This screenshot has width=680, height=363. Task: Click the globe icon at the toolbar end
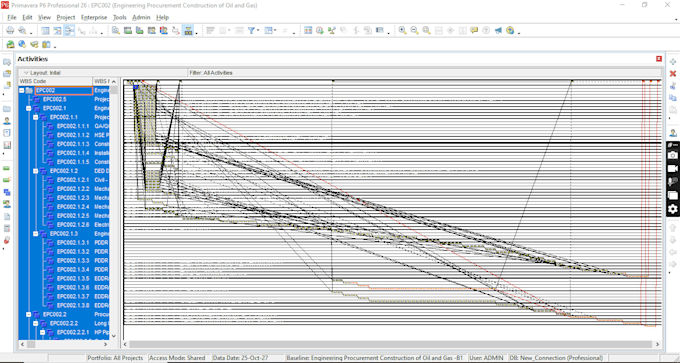click(510, 30)
